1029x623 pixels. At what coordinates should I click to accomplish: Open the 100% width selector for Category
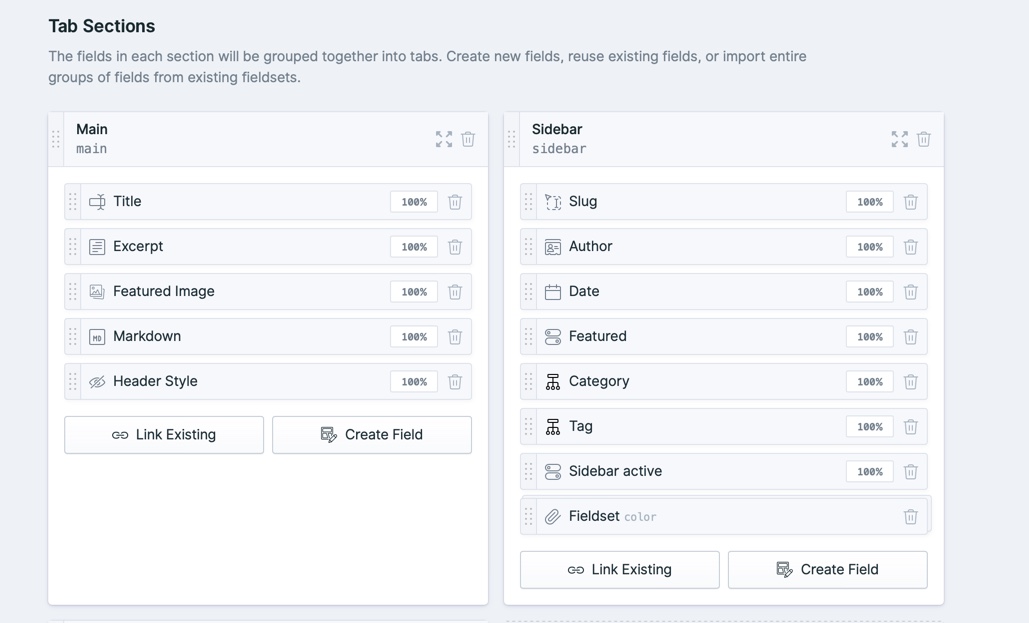pyautogui.click(x=870, y=381)
